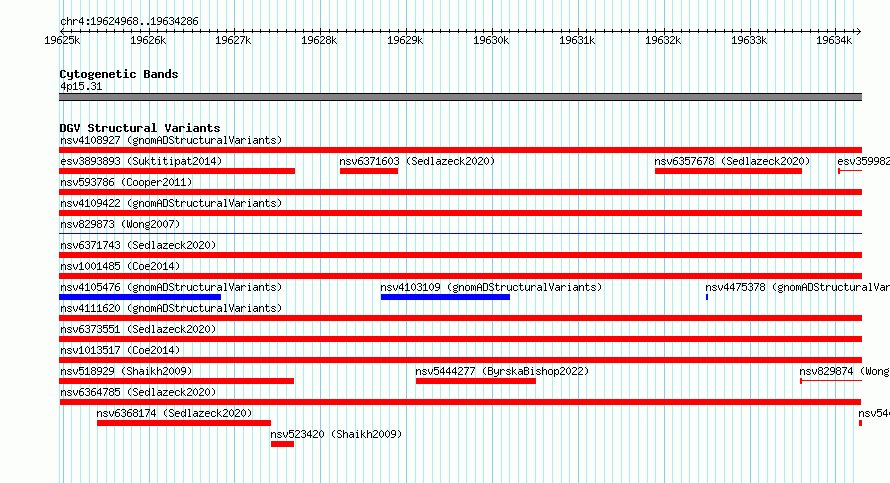Click the 19627k ruler position label
This screenshot has height=483, width=890.
(x=233, y=40)
